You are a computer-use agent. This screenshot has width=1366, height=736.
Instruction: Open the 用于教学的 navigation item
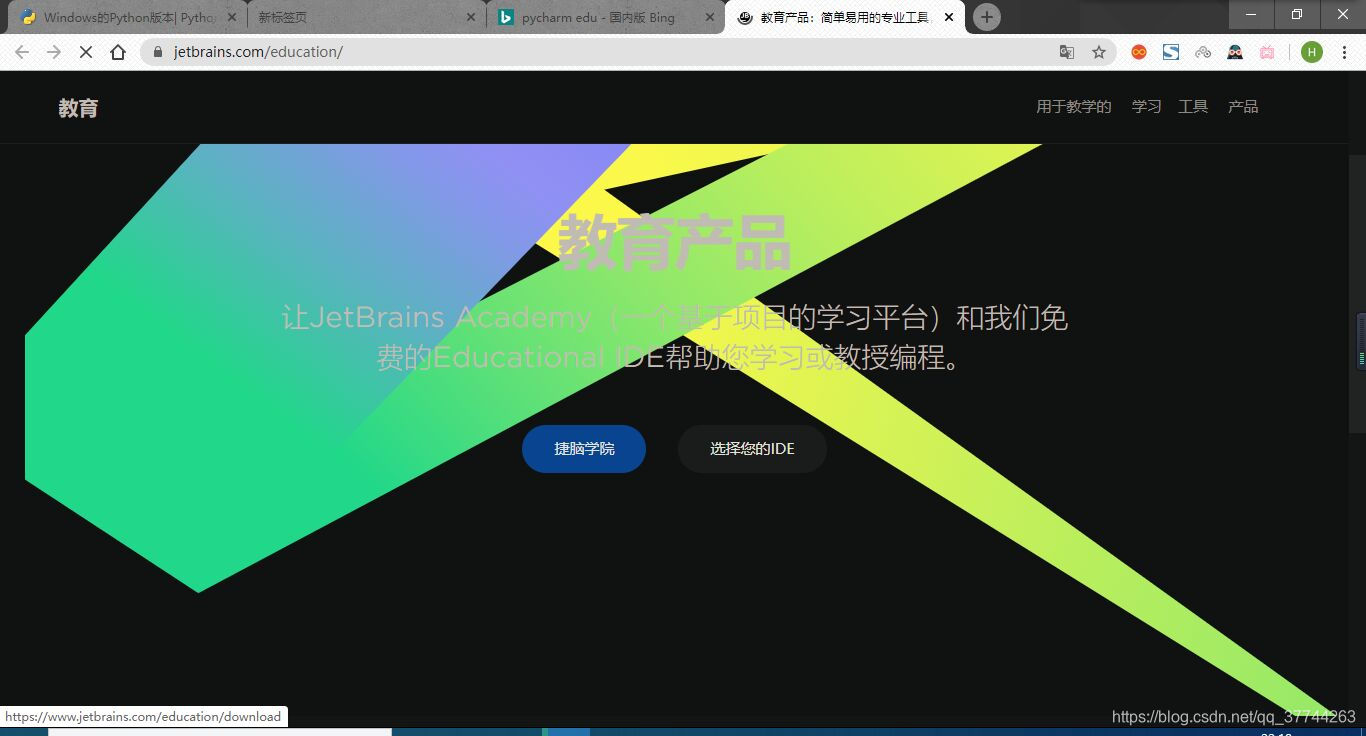(1074, 107)
